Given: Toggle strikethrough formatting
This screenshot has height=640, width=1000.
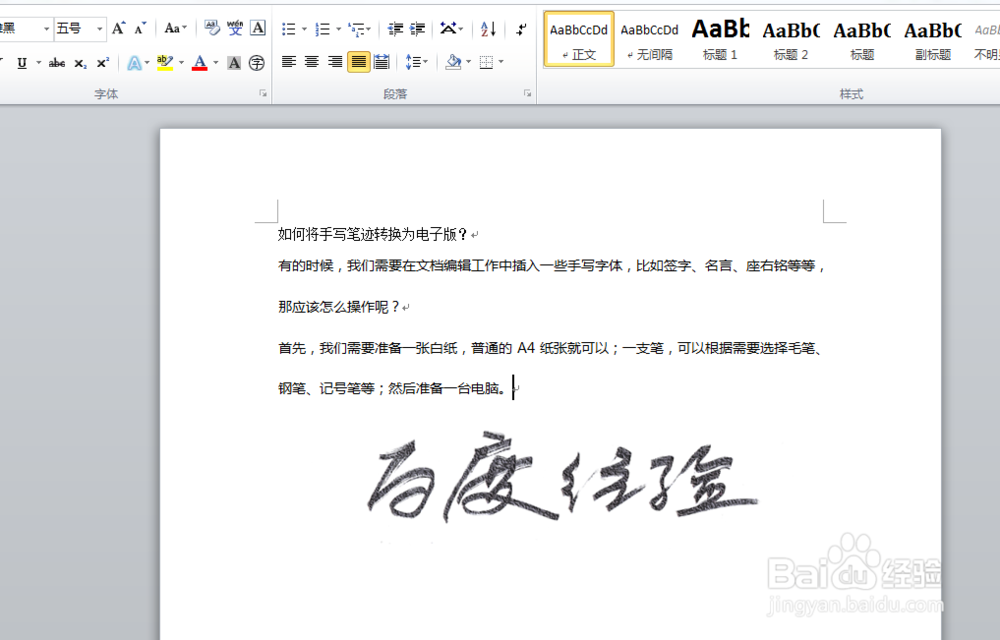Looking at the screenshot, I should tap(57, 62).
